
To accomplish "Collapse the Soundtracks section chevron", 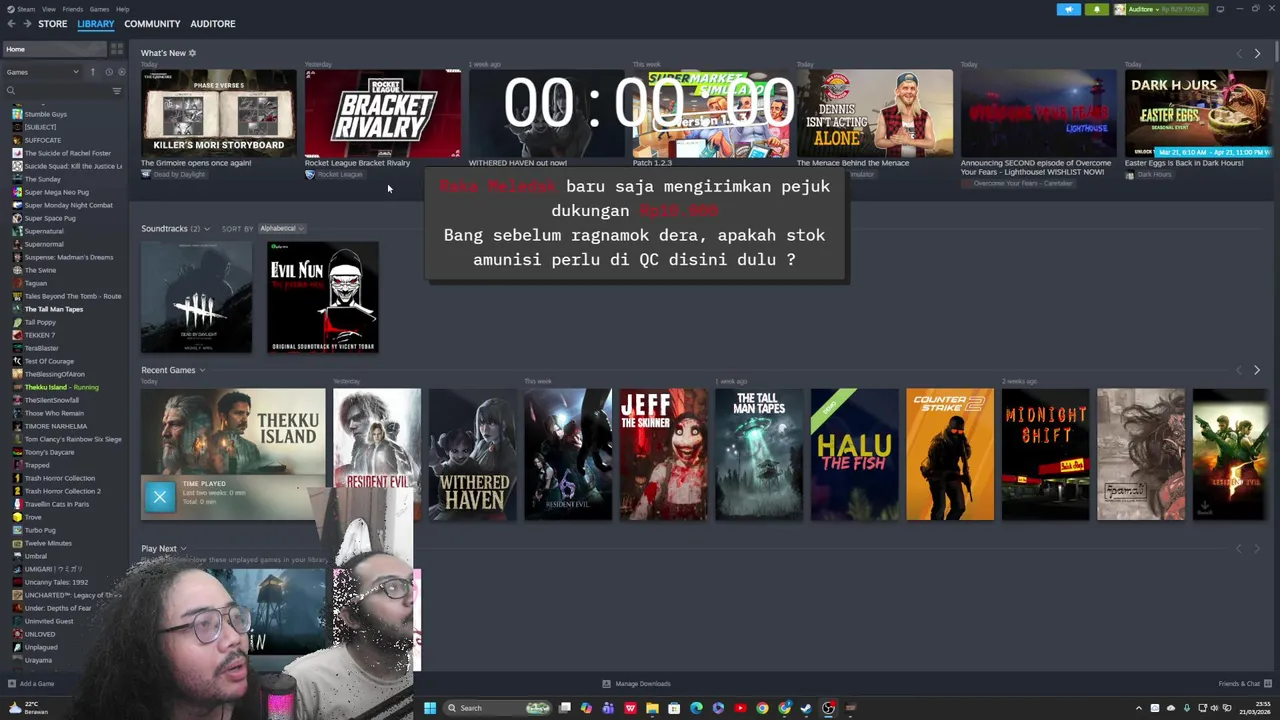I will 207,229.
